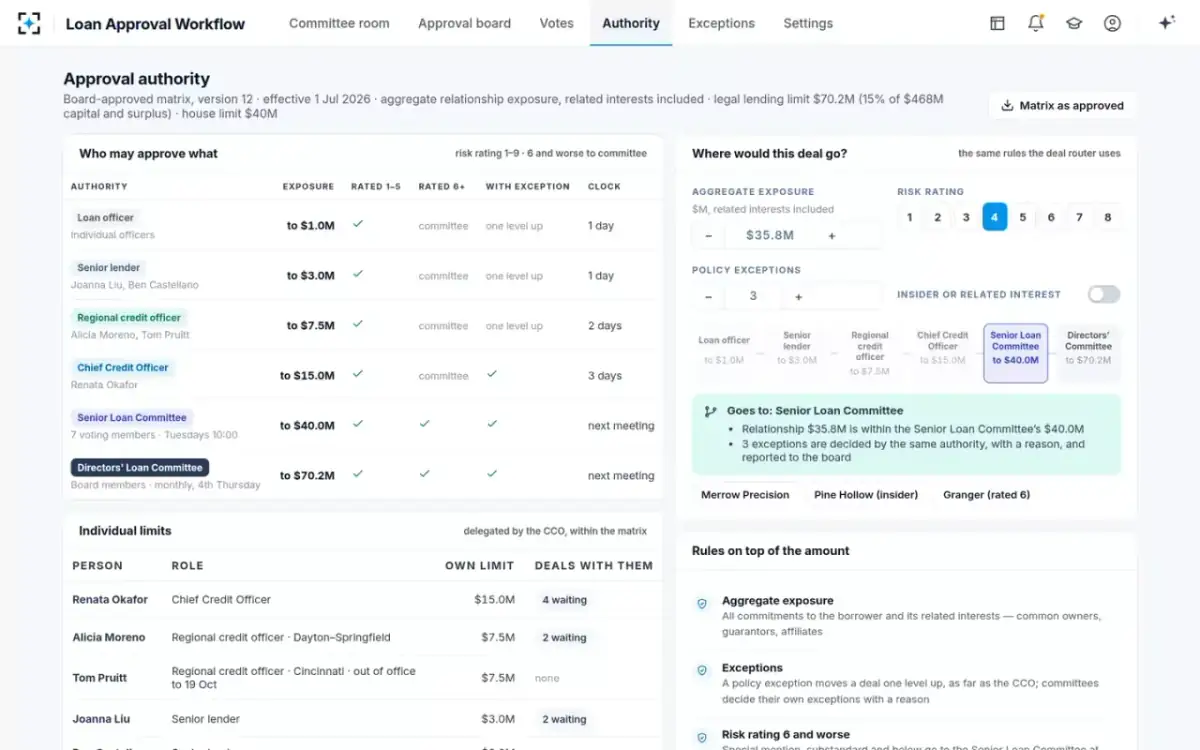Click the Senior lender router step
The height and width of the screenshot is (750, 1200).
click(797, 353)
